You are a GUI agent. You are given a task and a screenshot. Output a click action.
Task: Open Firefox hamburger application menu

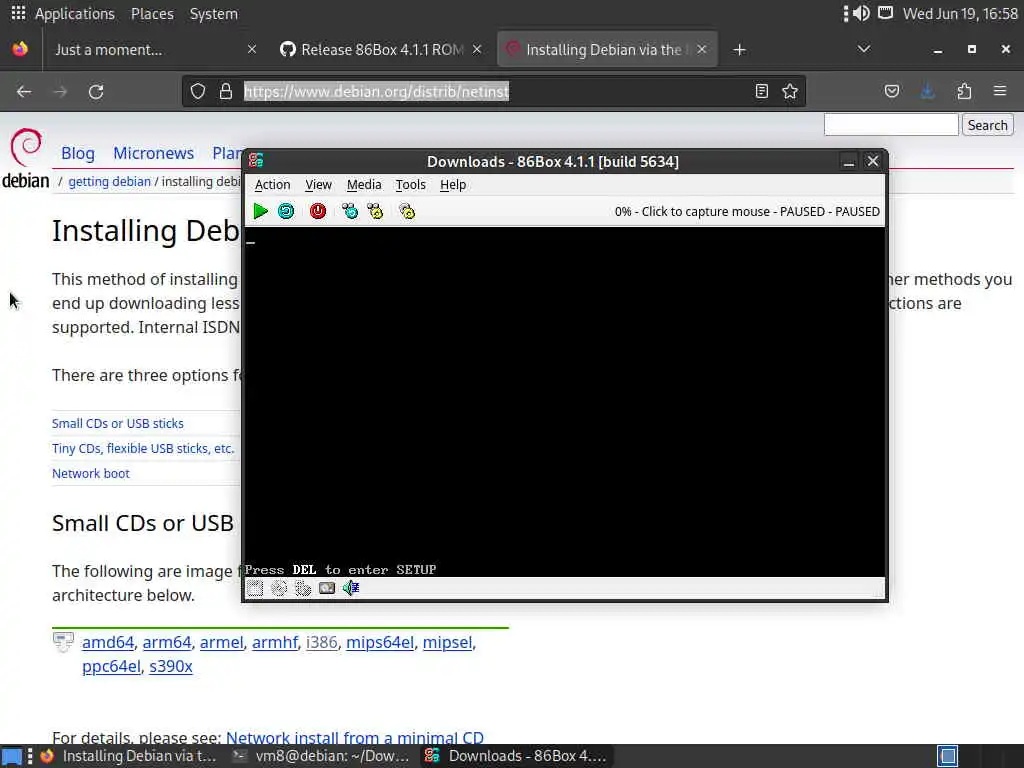pos(1000,91)
